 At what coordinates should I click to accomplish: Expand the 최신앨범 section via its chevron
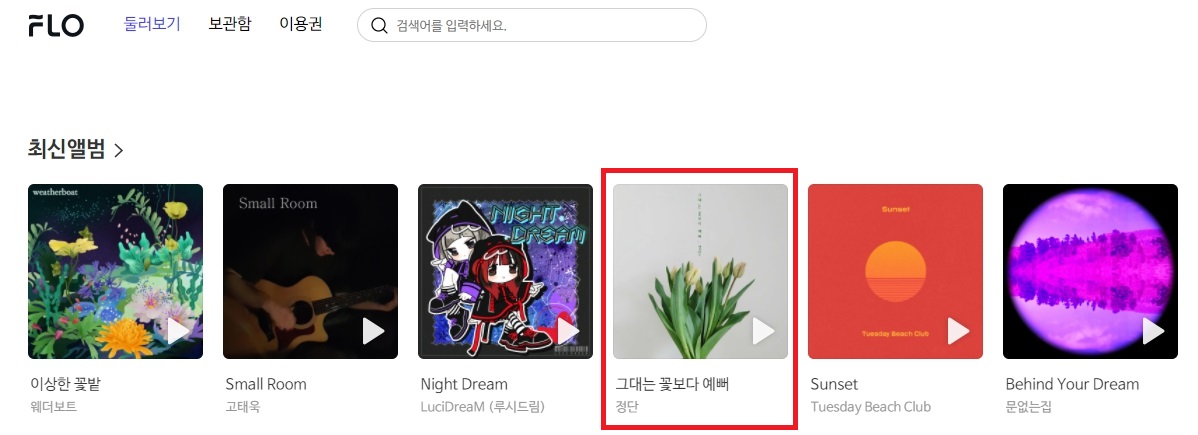point(118,150)
